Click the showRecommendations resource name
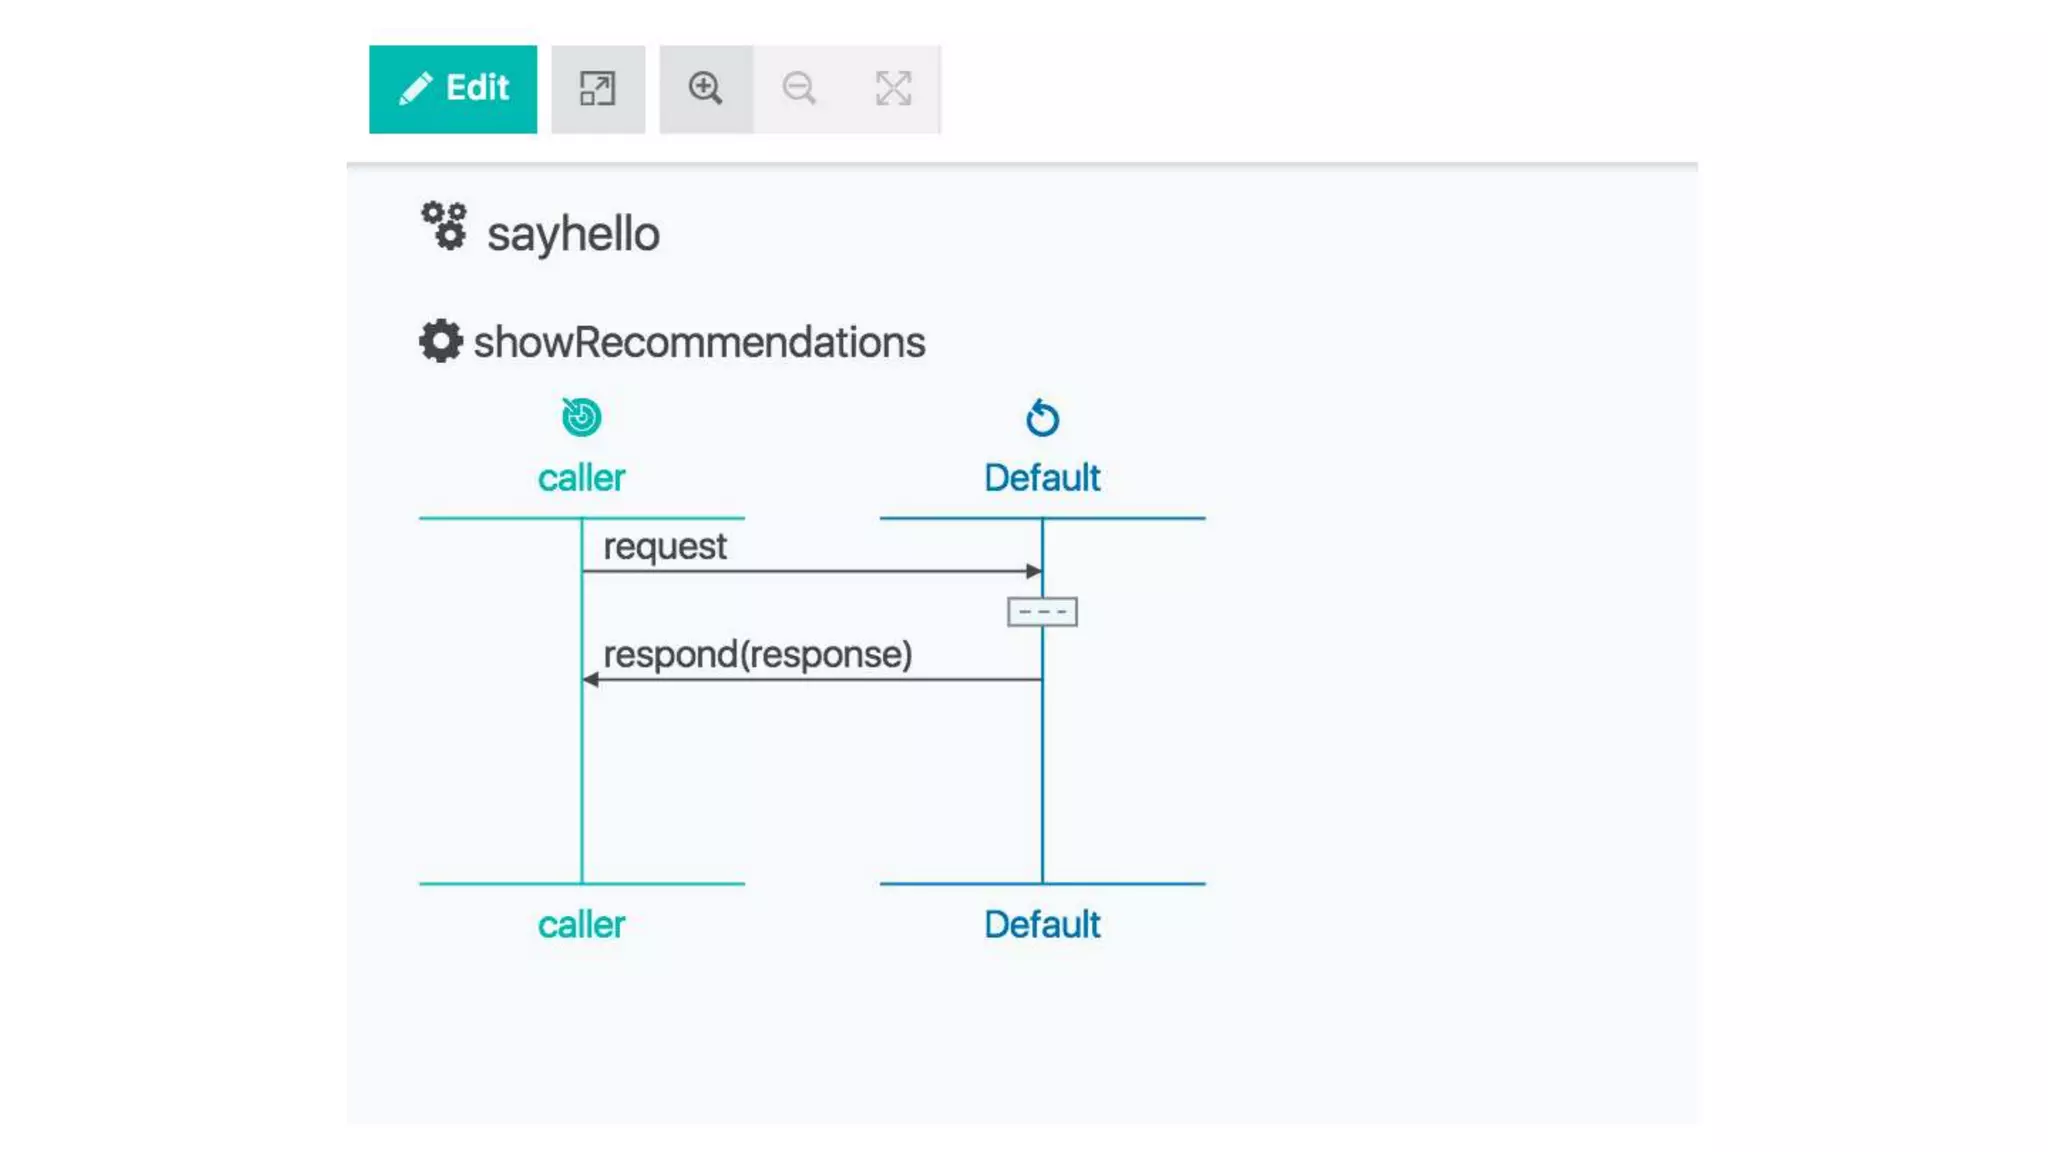The height and width of the screenshot is (1152, 2048). pos(699,342)
